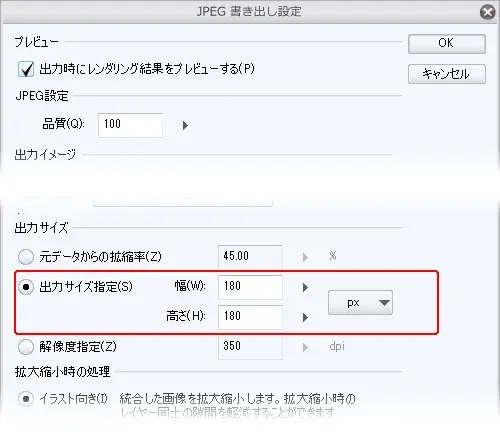Open the px unit dropdown

click(x=360, y=302)
